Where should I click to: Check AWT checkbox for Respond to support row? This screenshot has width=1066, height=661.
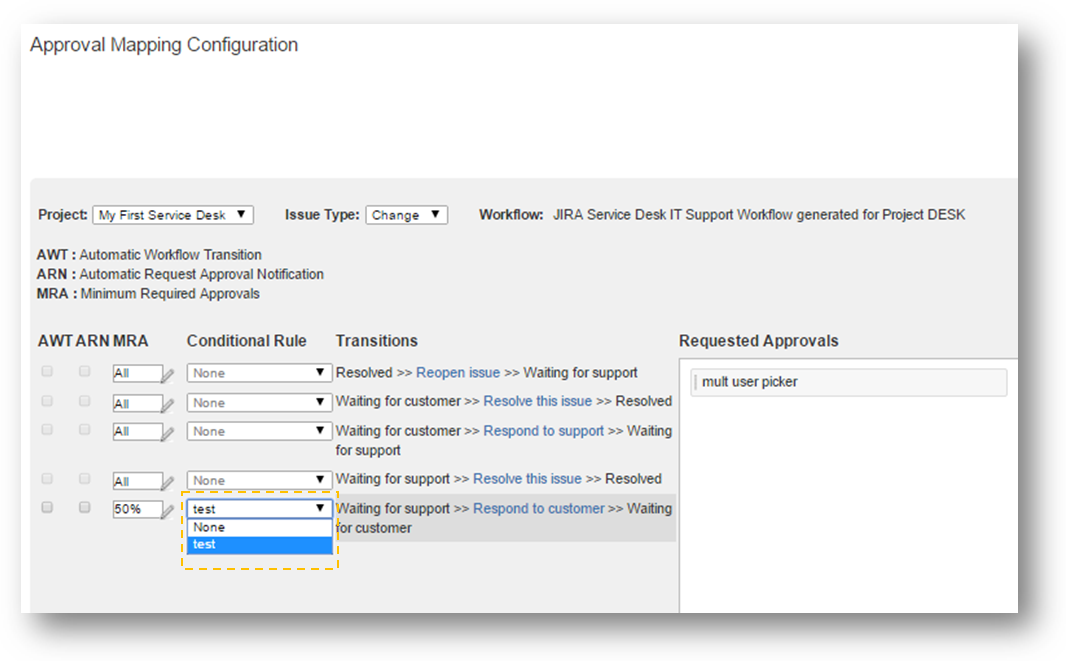tap(47, 430)
